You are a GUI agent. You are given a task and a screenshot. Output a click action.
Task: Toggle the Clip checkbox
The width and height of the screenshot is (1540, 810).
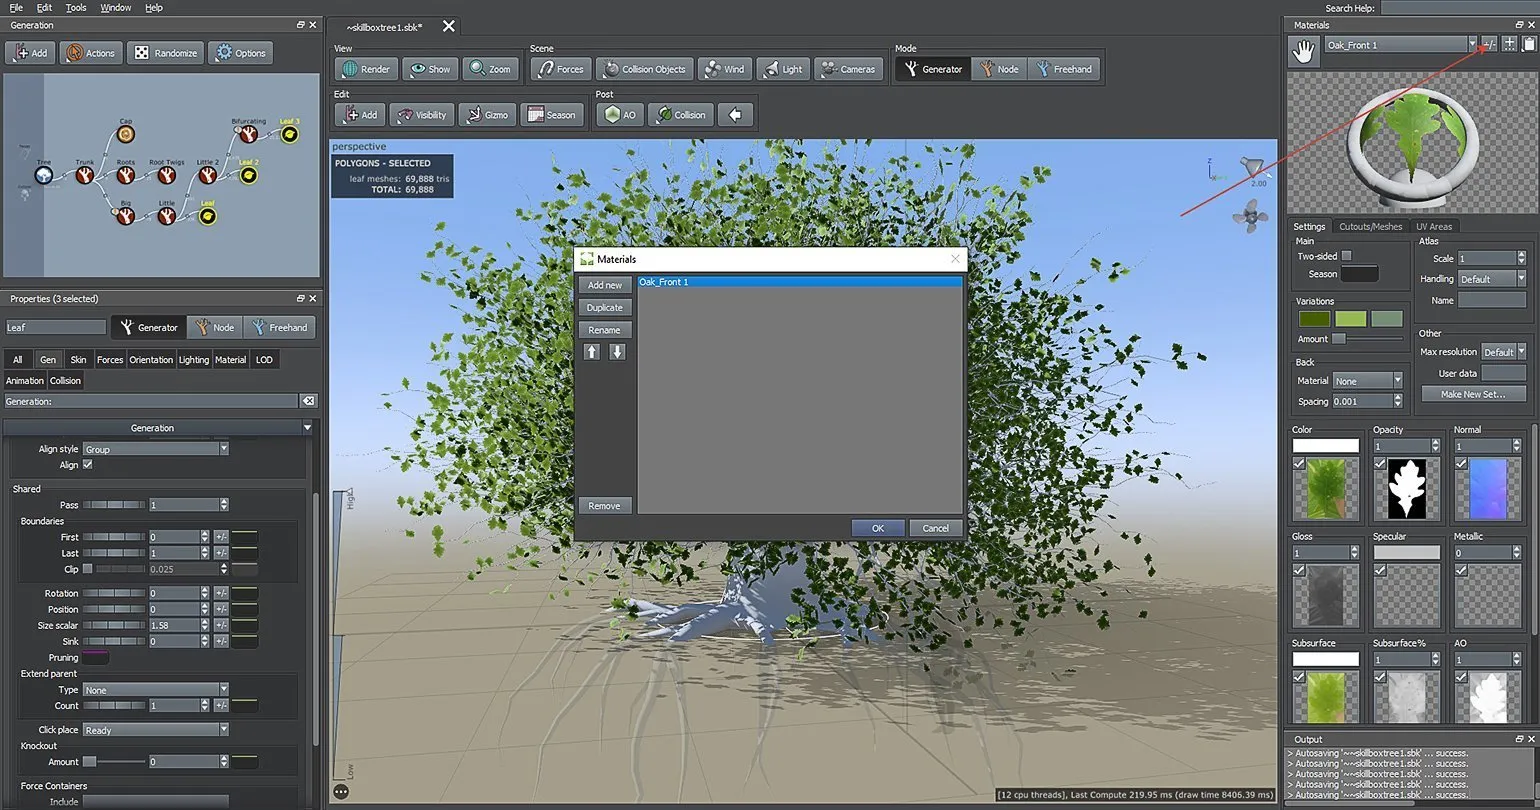coord(88,569)
